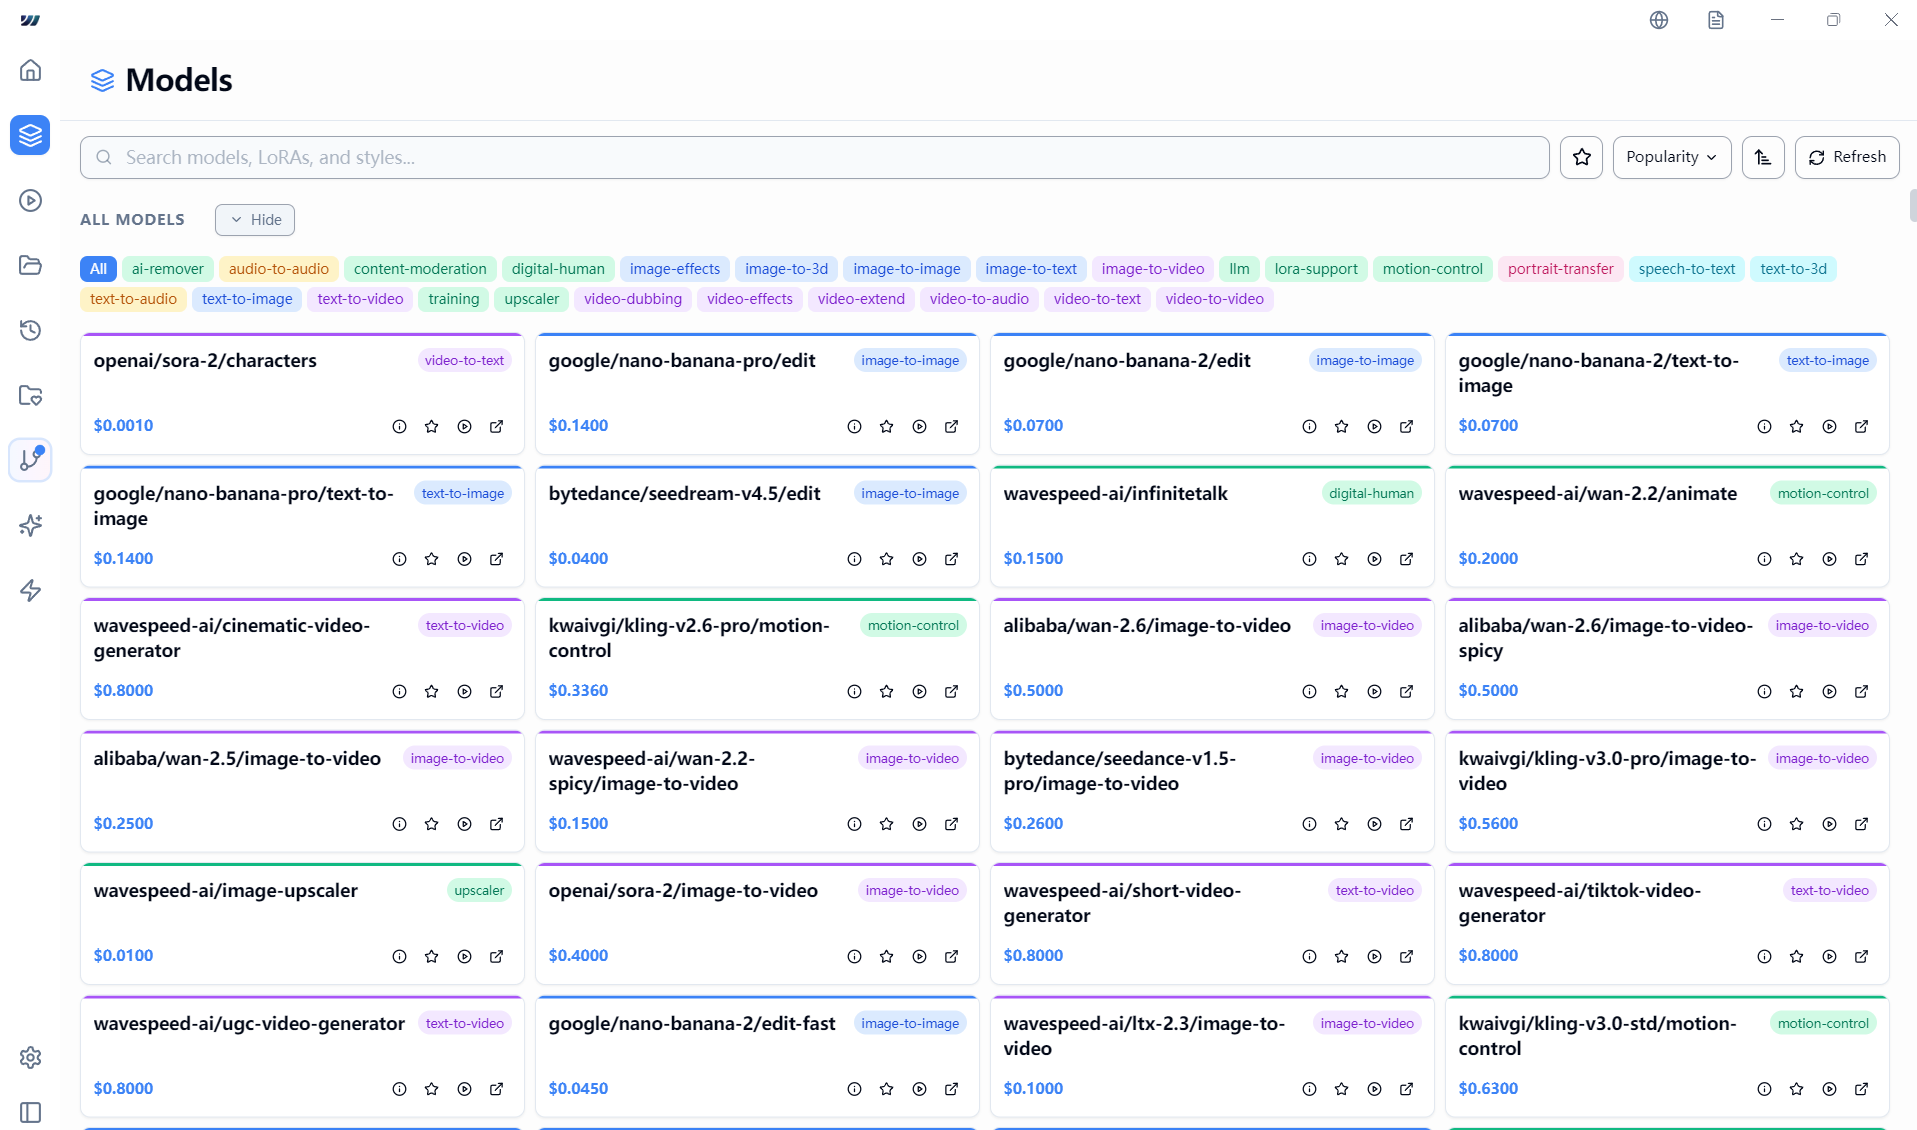This screenshot has width=1917, height=1130.
Task: Run wavespeed-ai/infinitetalk with its play icon
Action: [x=1374, y=559]
